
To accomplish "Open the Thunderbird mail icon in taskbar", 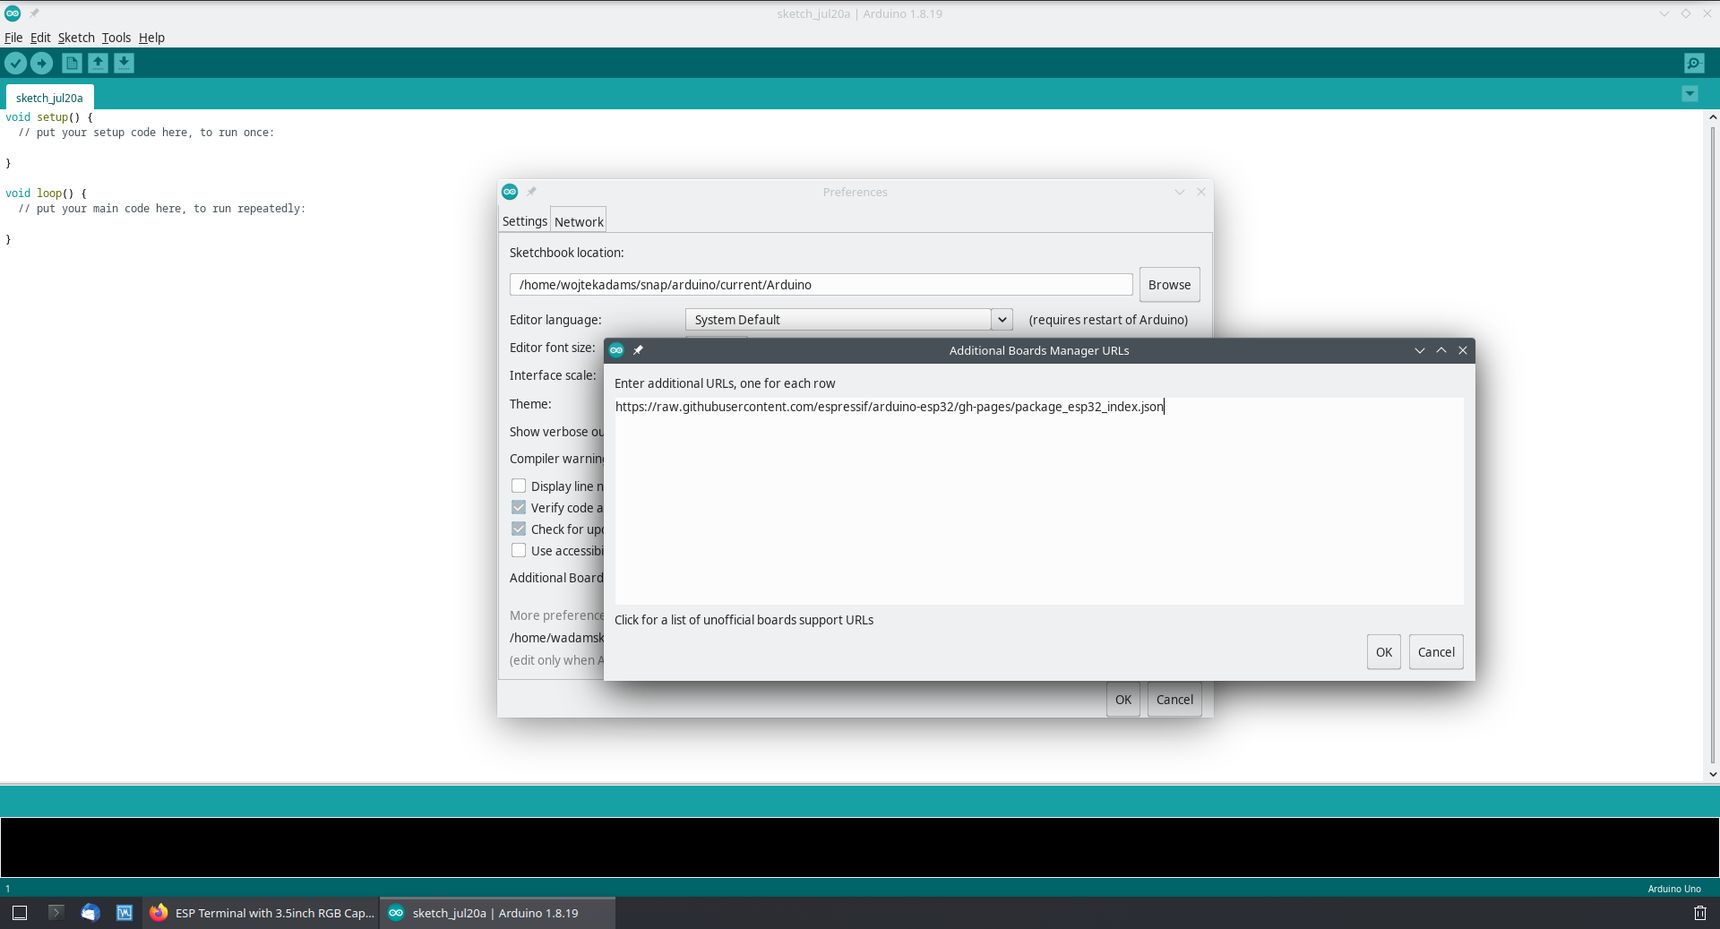I will [x=90, y=912].
